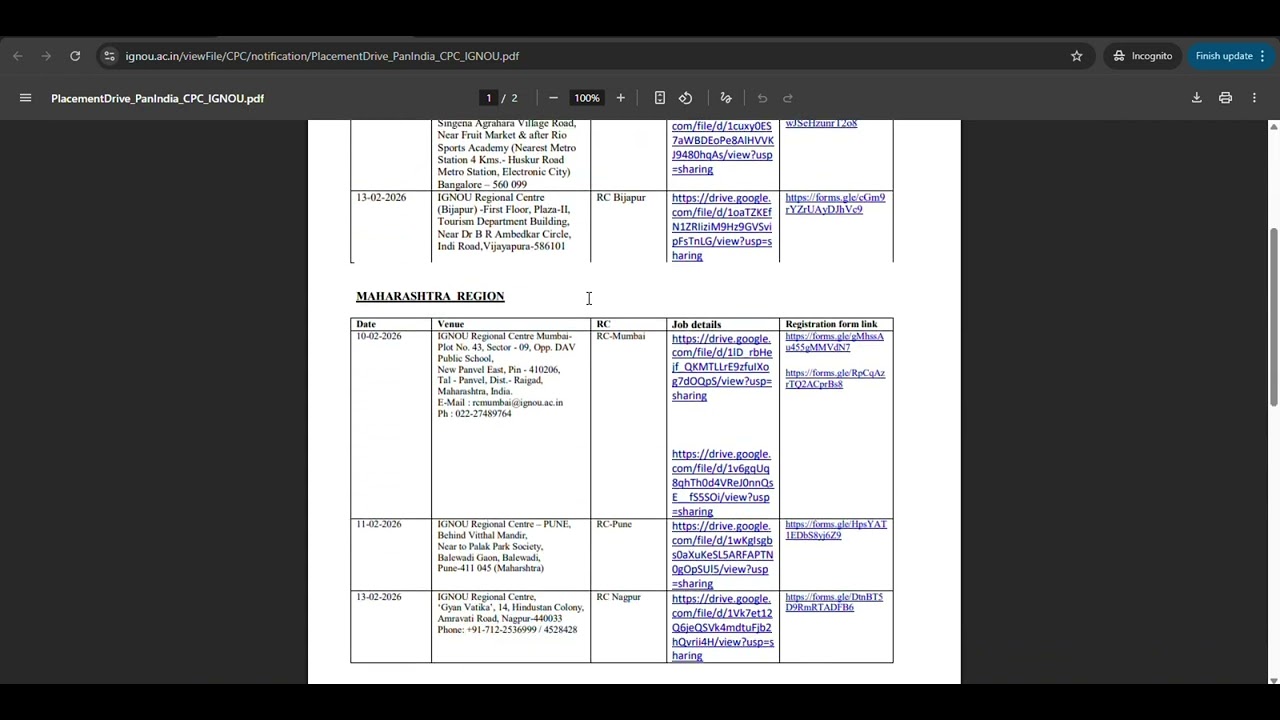The height and width of the screenshot is (720, 1280).
Task: Click the Venue column header
Action: tap(450, 324)
